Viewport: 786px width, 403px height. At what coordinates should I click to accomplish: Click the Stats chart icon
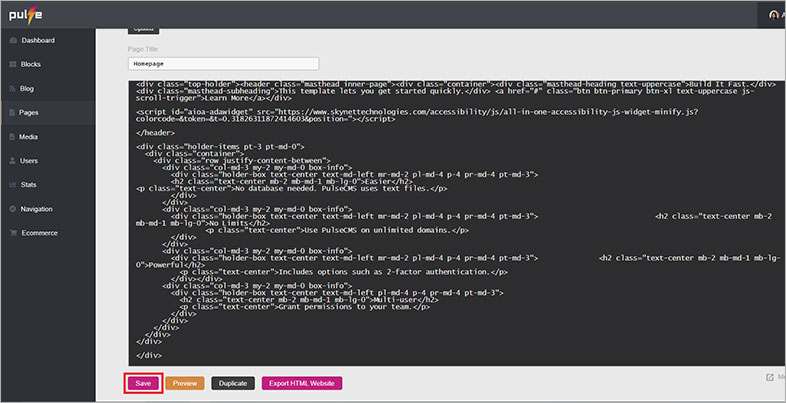11,185
